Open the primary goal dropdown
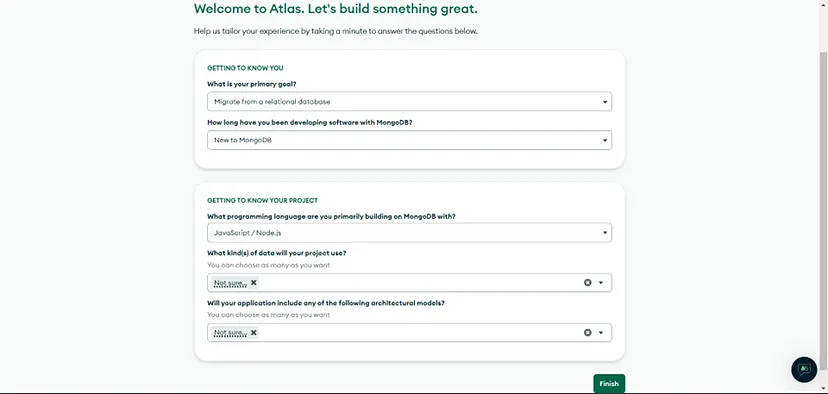This screenshot has width=828, height=394. coord(409,101)
